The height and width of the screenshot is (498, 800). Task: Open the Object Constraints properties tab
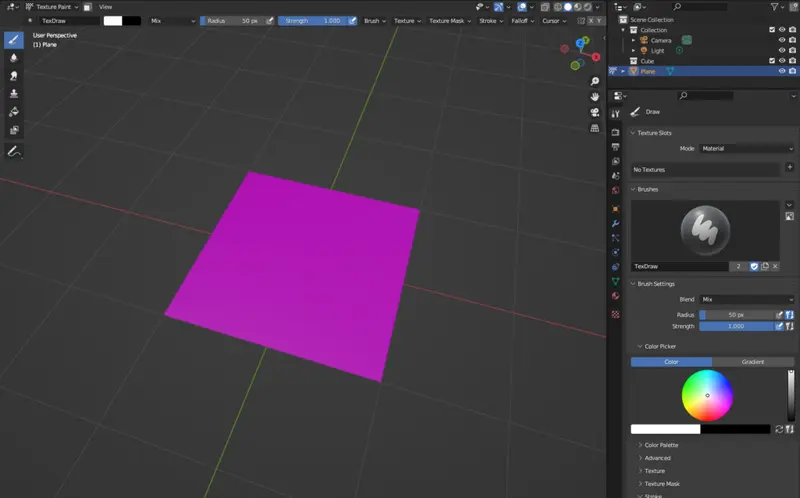(x=615, y=267)
